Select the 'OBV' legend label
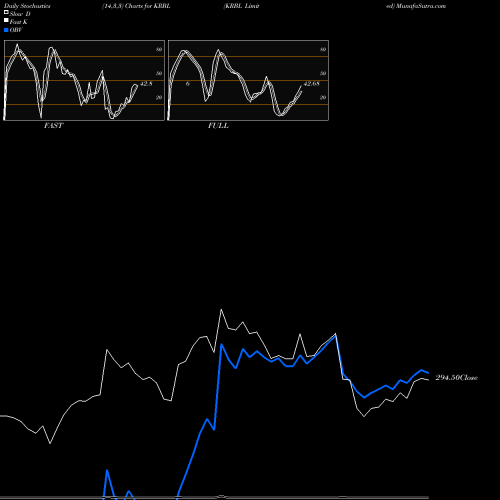 tap(16, 30)
